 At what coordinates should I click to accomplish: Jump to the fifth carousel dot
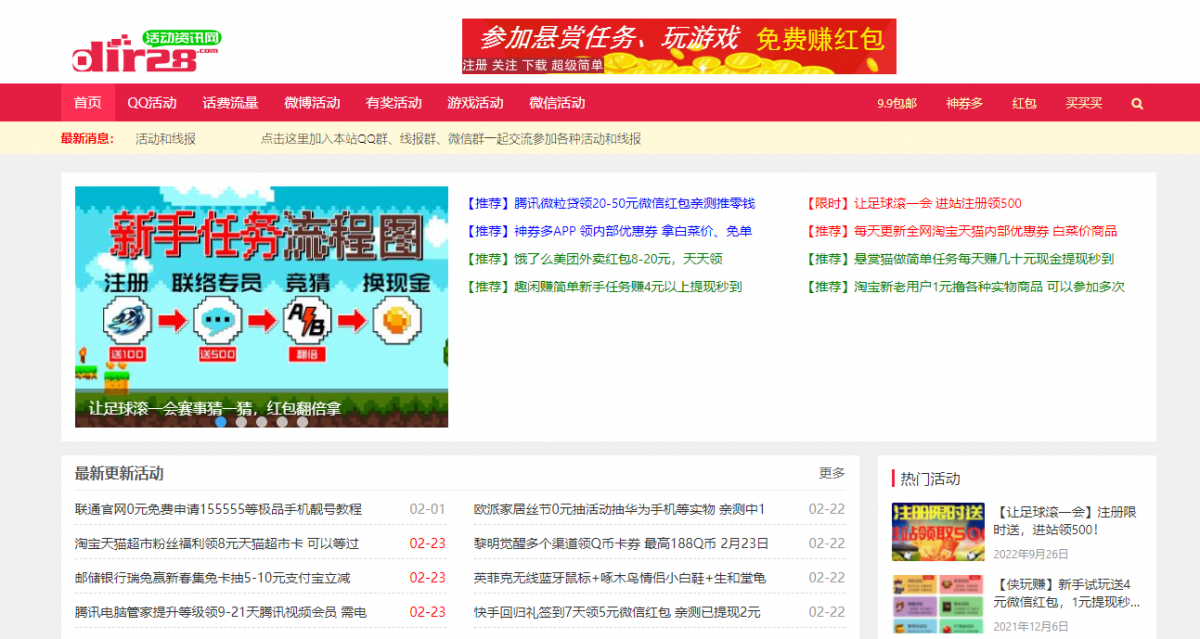(303, 421)
